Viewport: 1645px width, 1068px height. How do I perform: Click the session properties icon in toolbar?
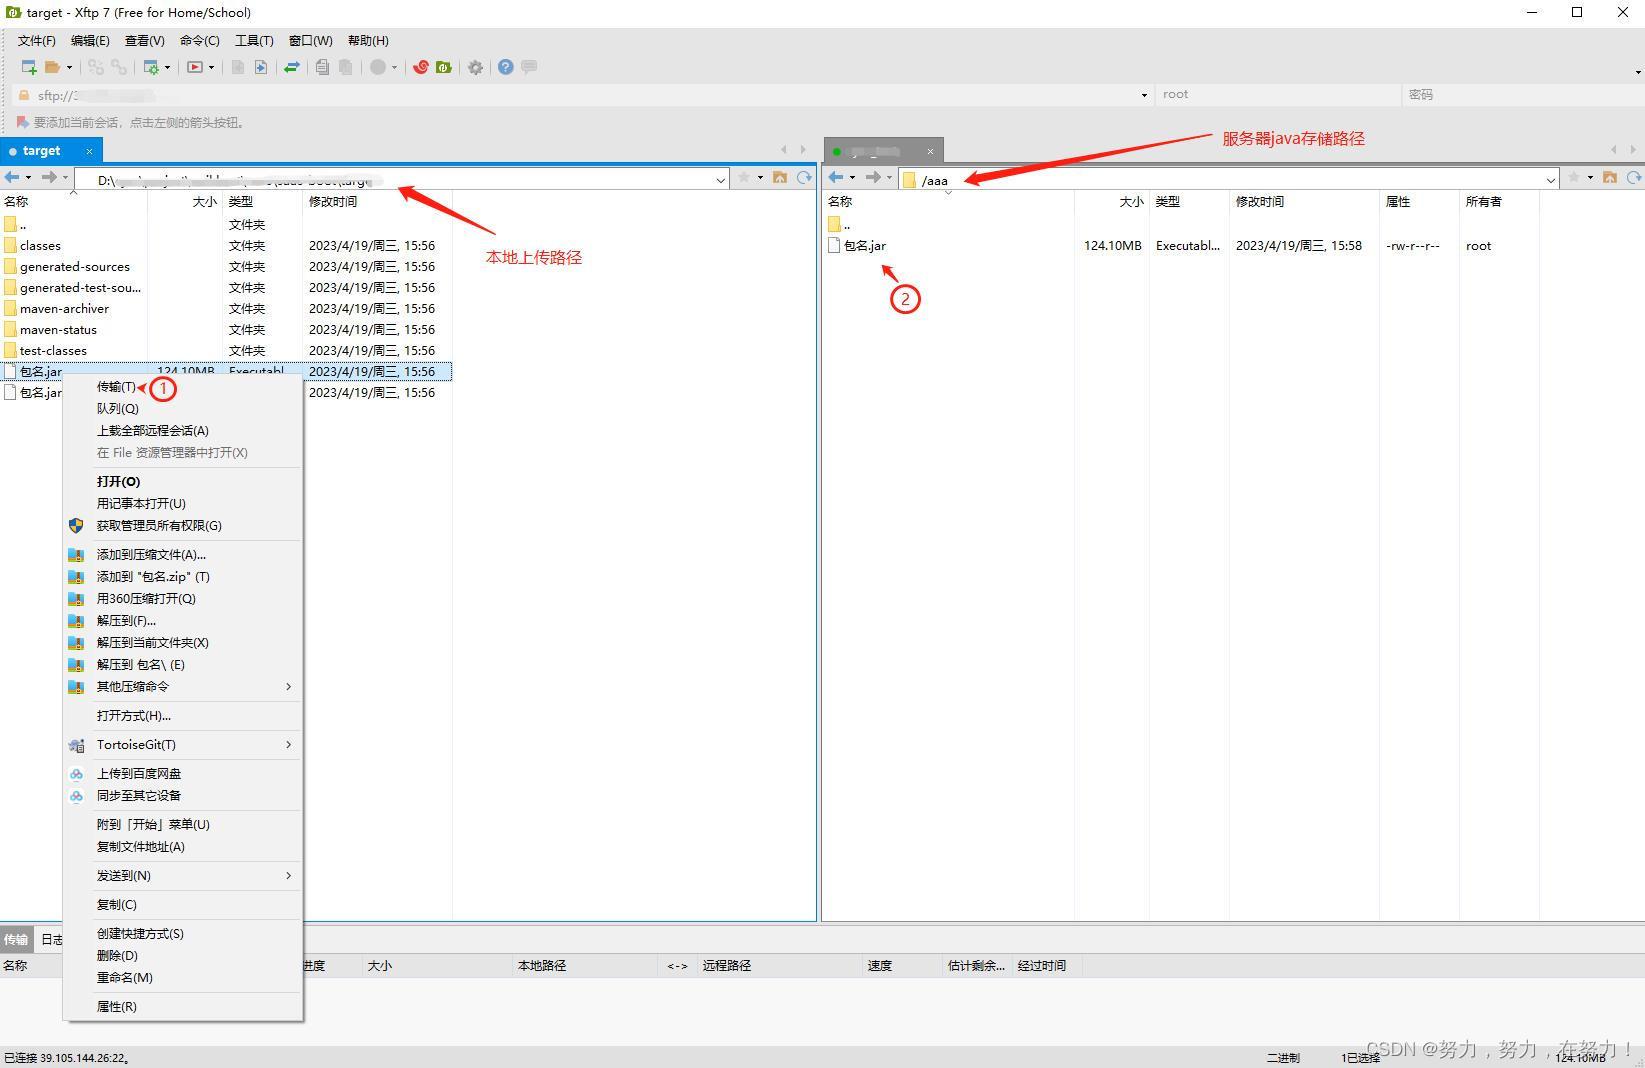point(151,67)
